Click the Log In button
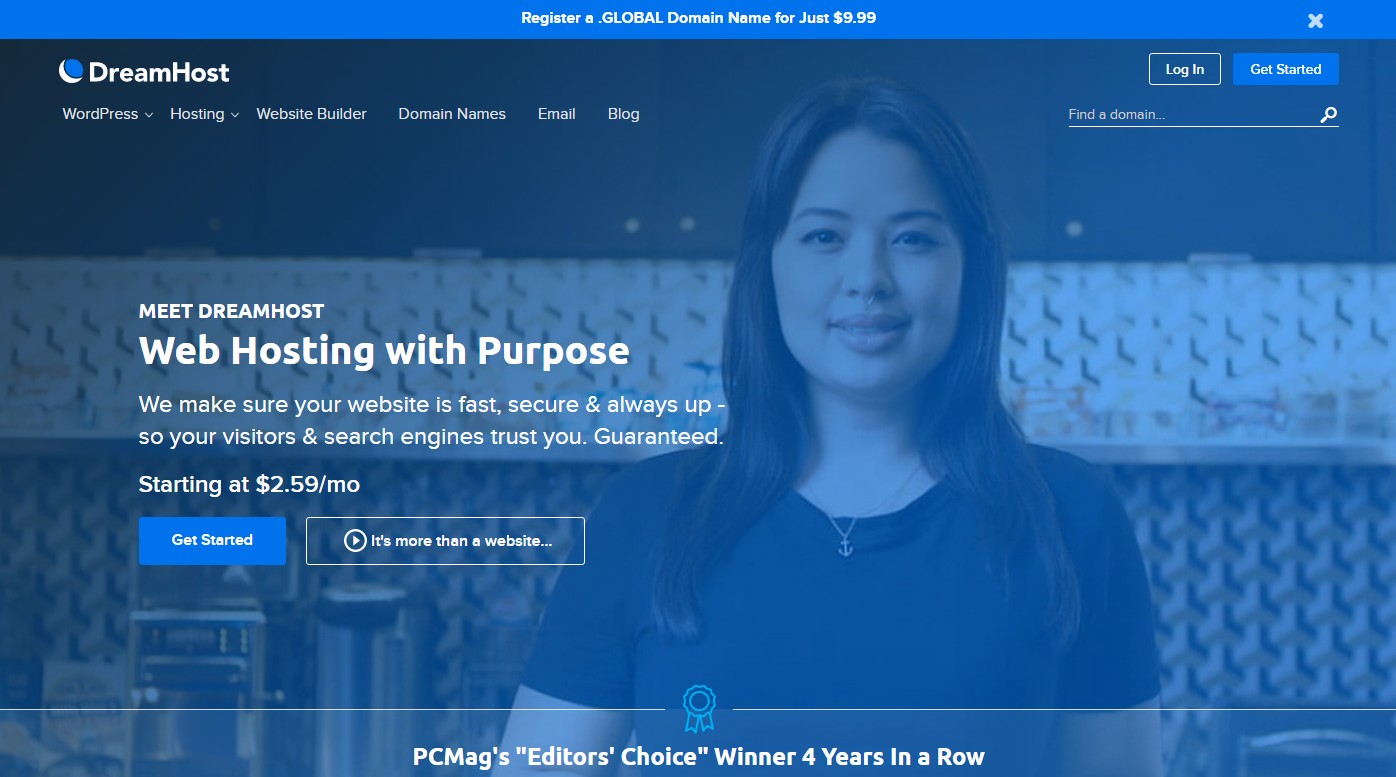1396x777 pixels. (1185, 69)
